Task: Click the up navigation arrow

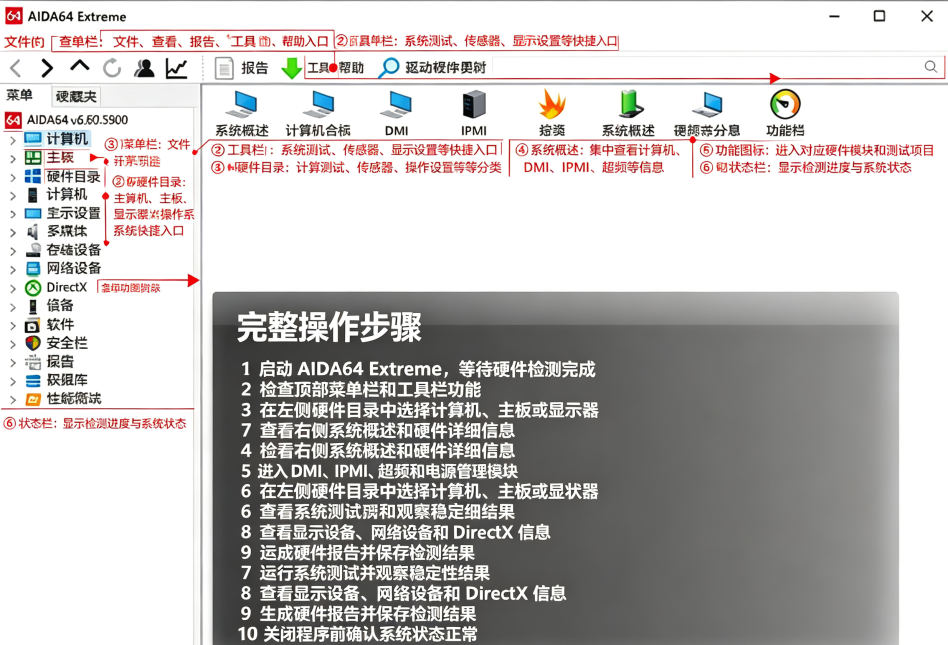Action: point(79,66)
